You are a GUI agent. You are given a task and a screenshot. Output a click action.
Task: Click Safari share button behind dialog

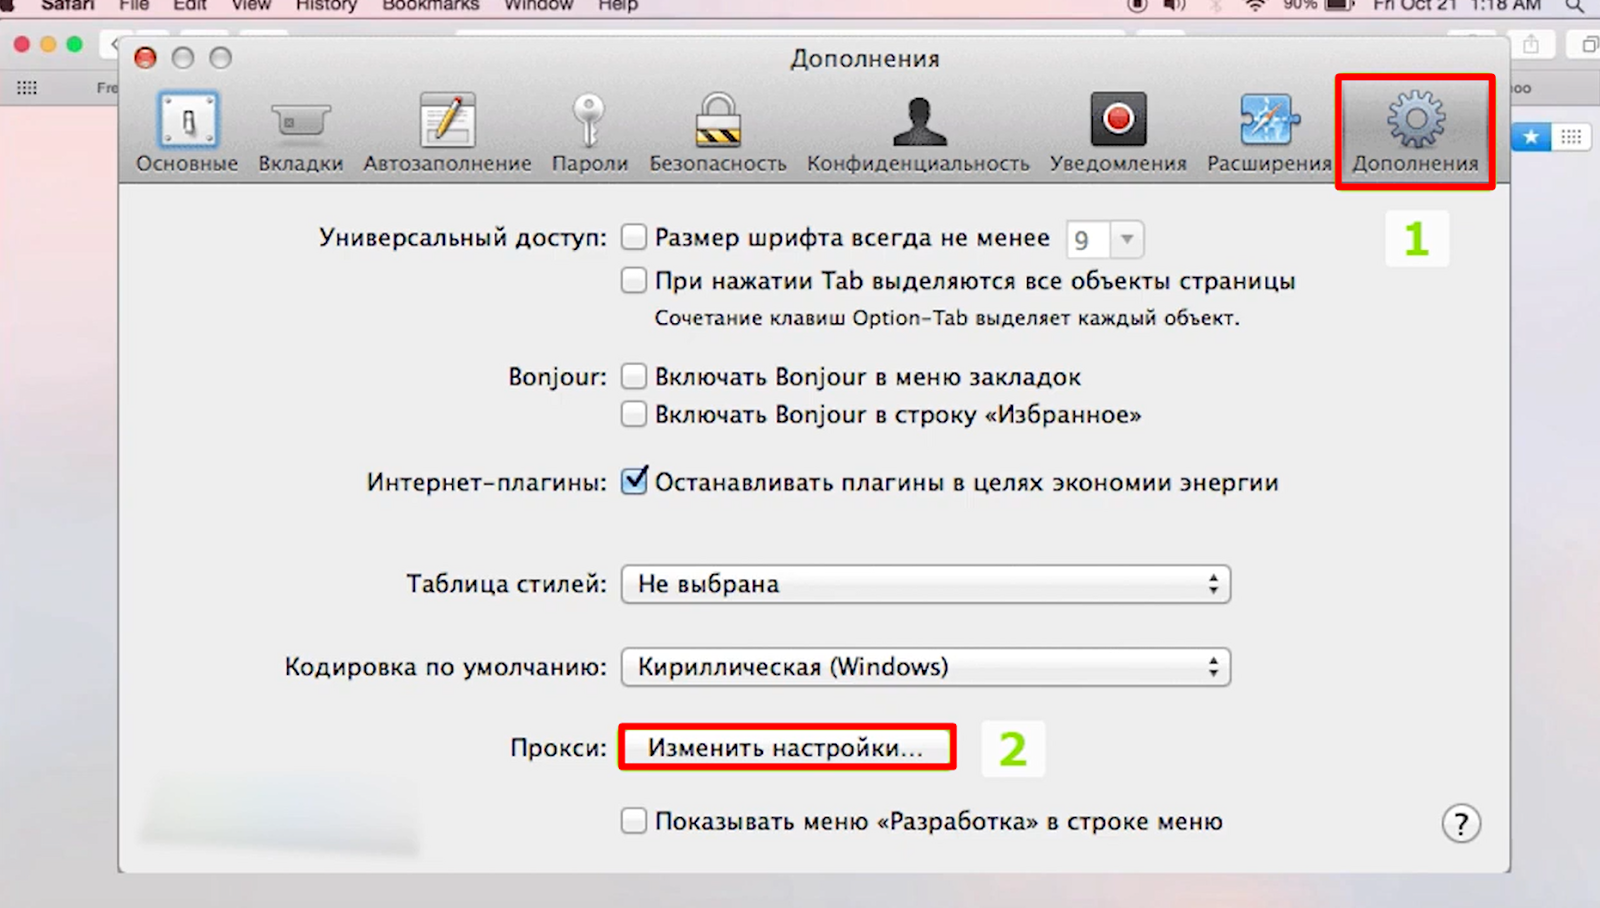pyautogui.click(x=1530, y=45)
